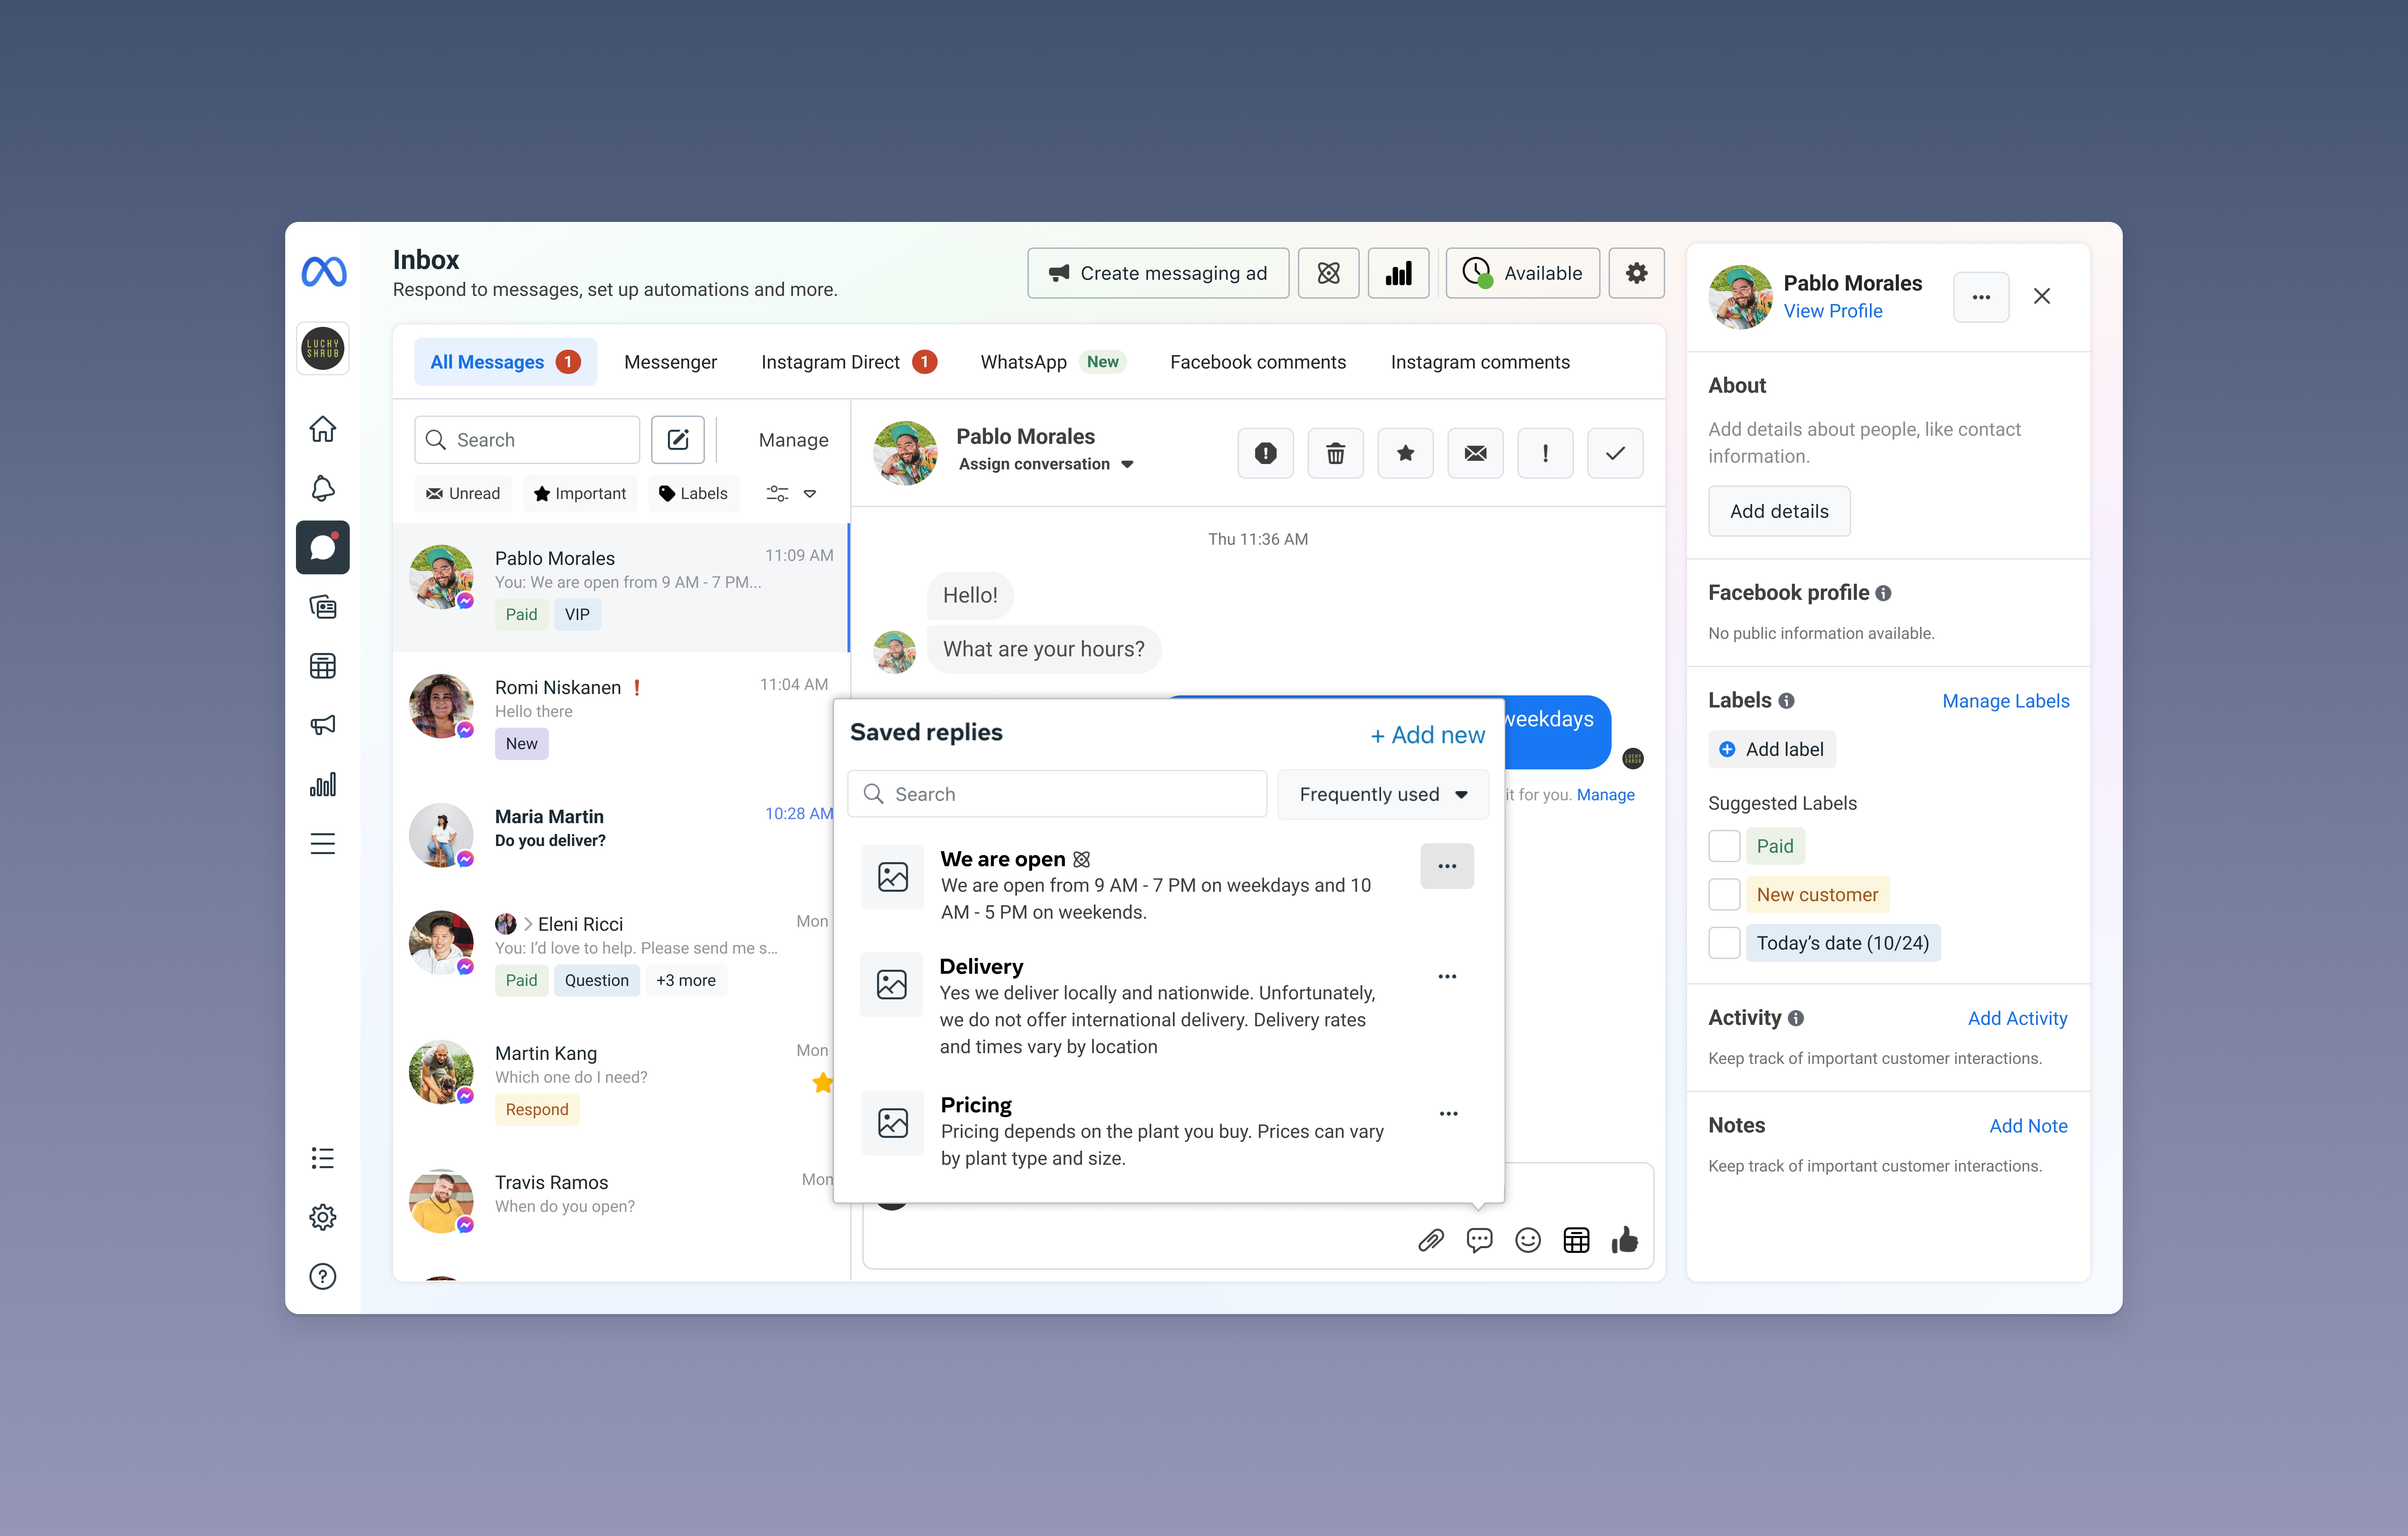Switch to Facebook comments tab

(x=1258, y=362)
